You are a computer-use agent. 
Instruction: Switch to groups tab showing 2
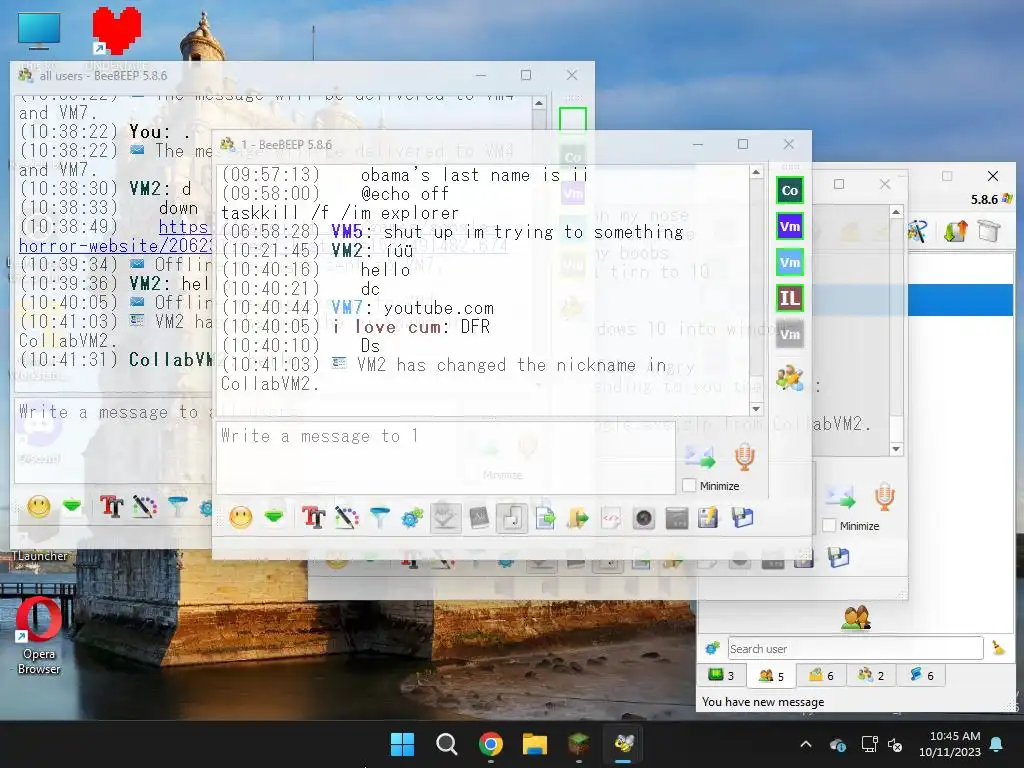coord(871,675)
